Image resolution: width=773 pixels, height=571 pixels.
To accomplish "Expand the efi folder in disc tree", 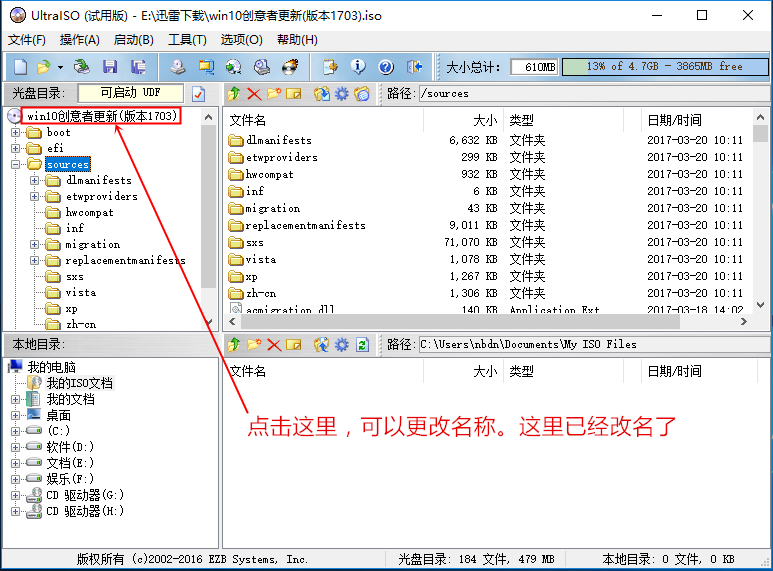I will coord(15,148).
